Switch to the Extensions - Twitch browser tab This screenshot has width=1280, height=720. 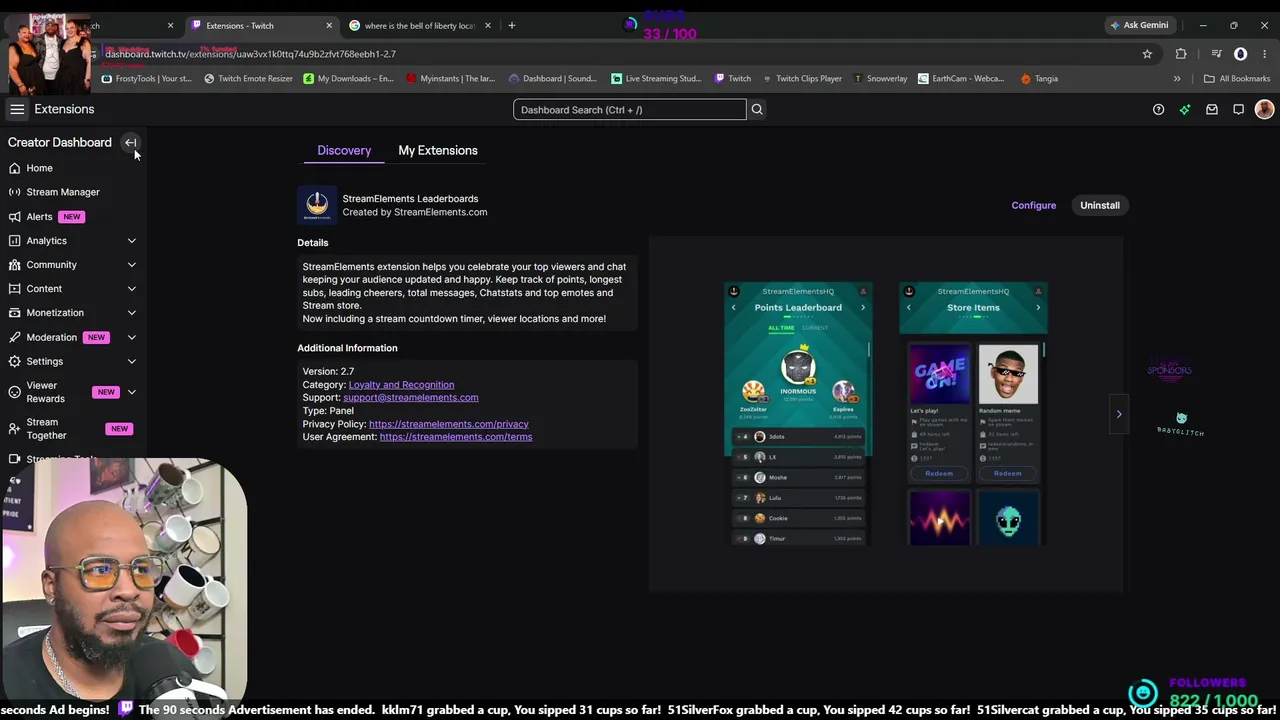pyautogui.click(x=261, y=25)
